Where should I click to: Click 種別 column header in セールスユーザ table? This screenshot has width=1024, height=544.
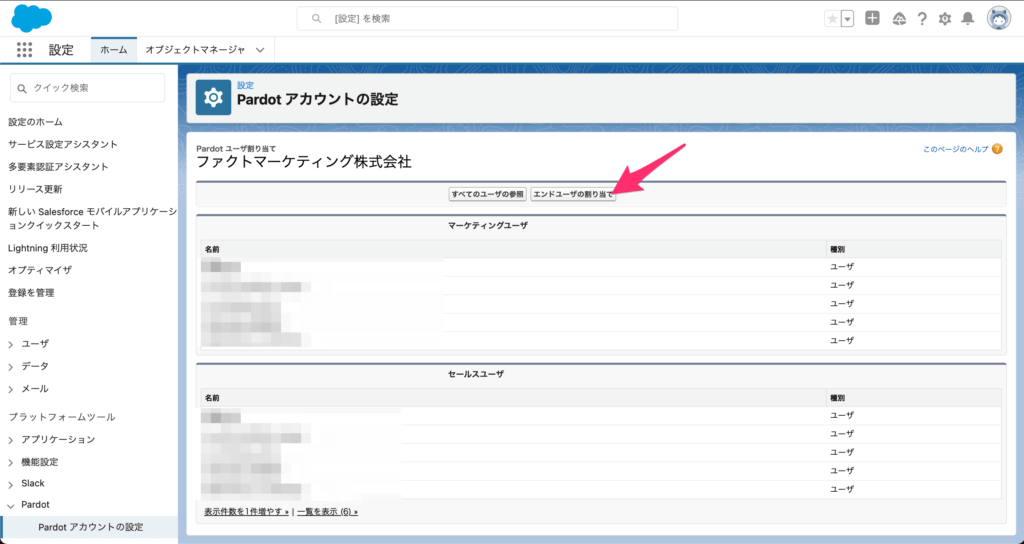(x=837, y=398)
